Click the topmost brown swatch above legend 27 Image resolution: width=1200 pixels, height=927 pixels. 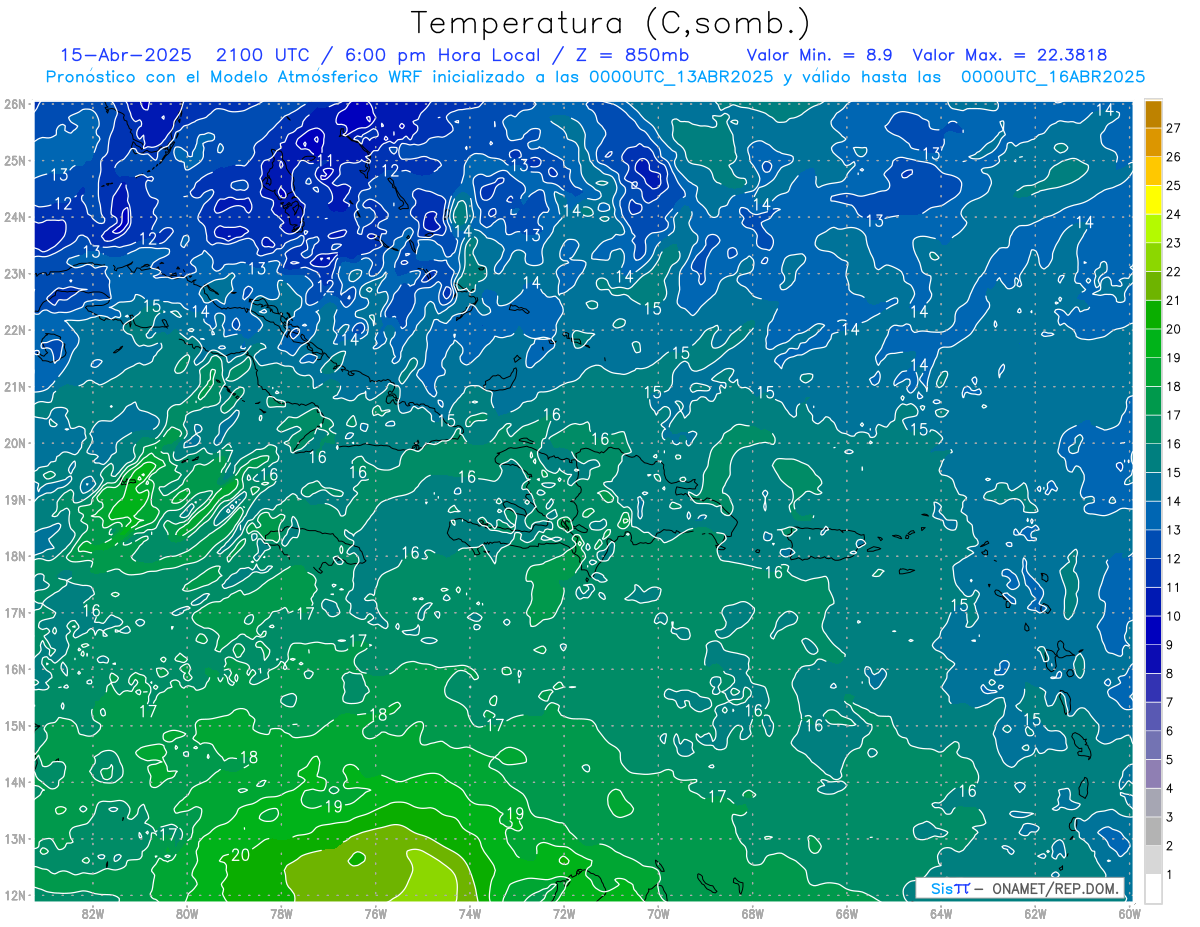tap(1154, 114)
